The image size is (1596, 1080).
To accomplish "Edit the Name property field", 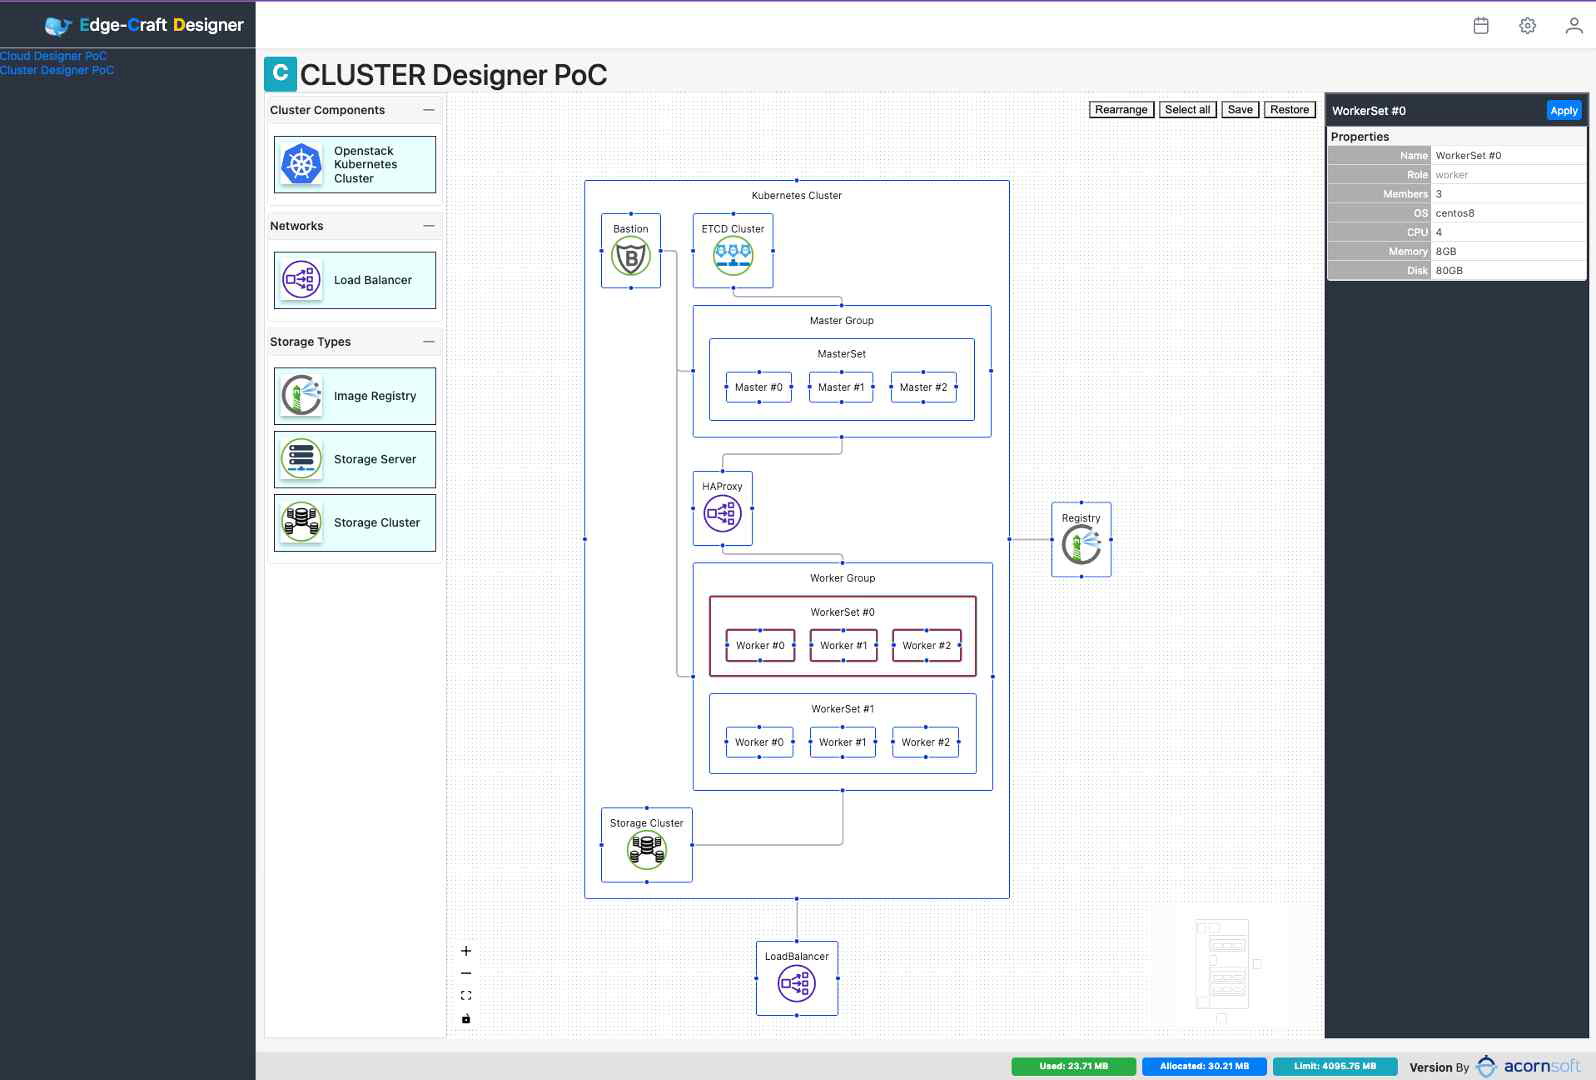I will click(1508, 156).
